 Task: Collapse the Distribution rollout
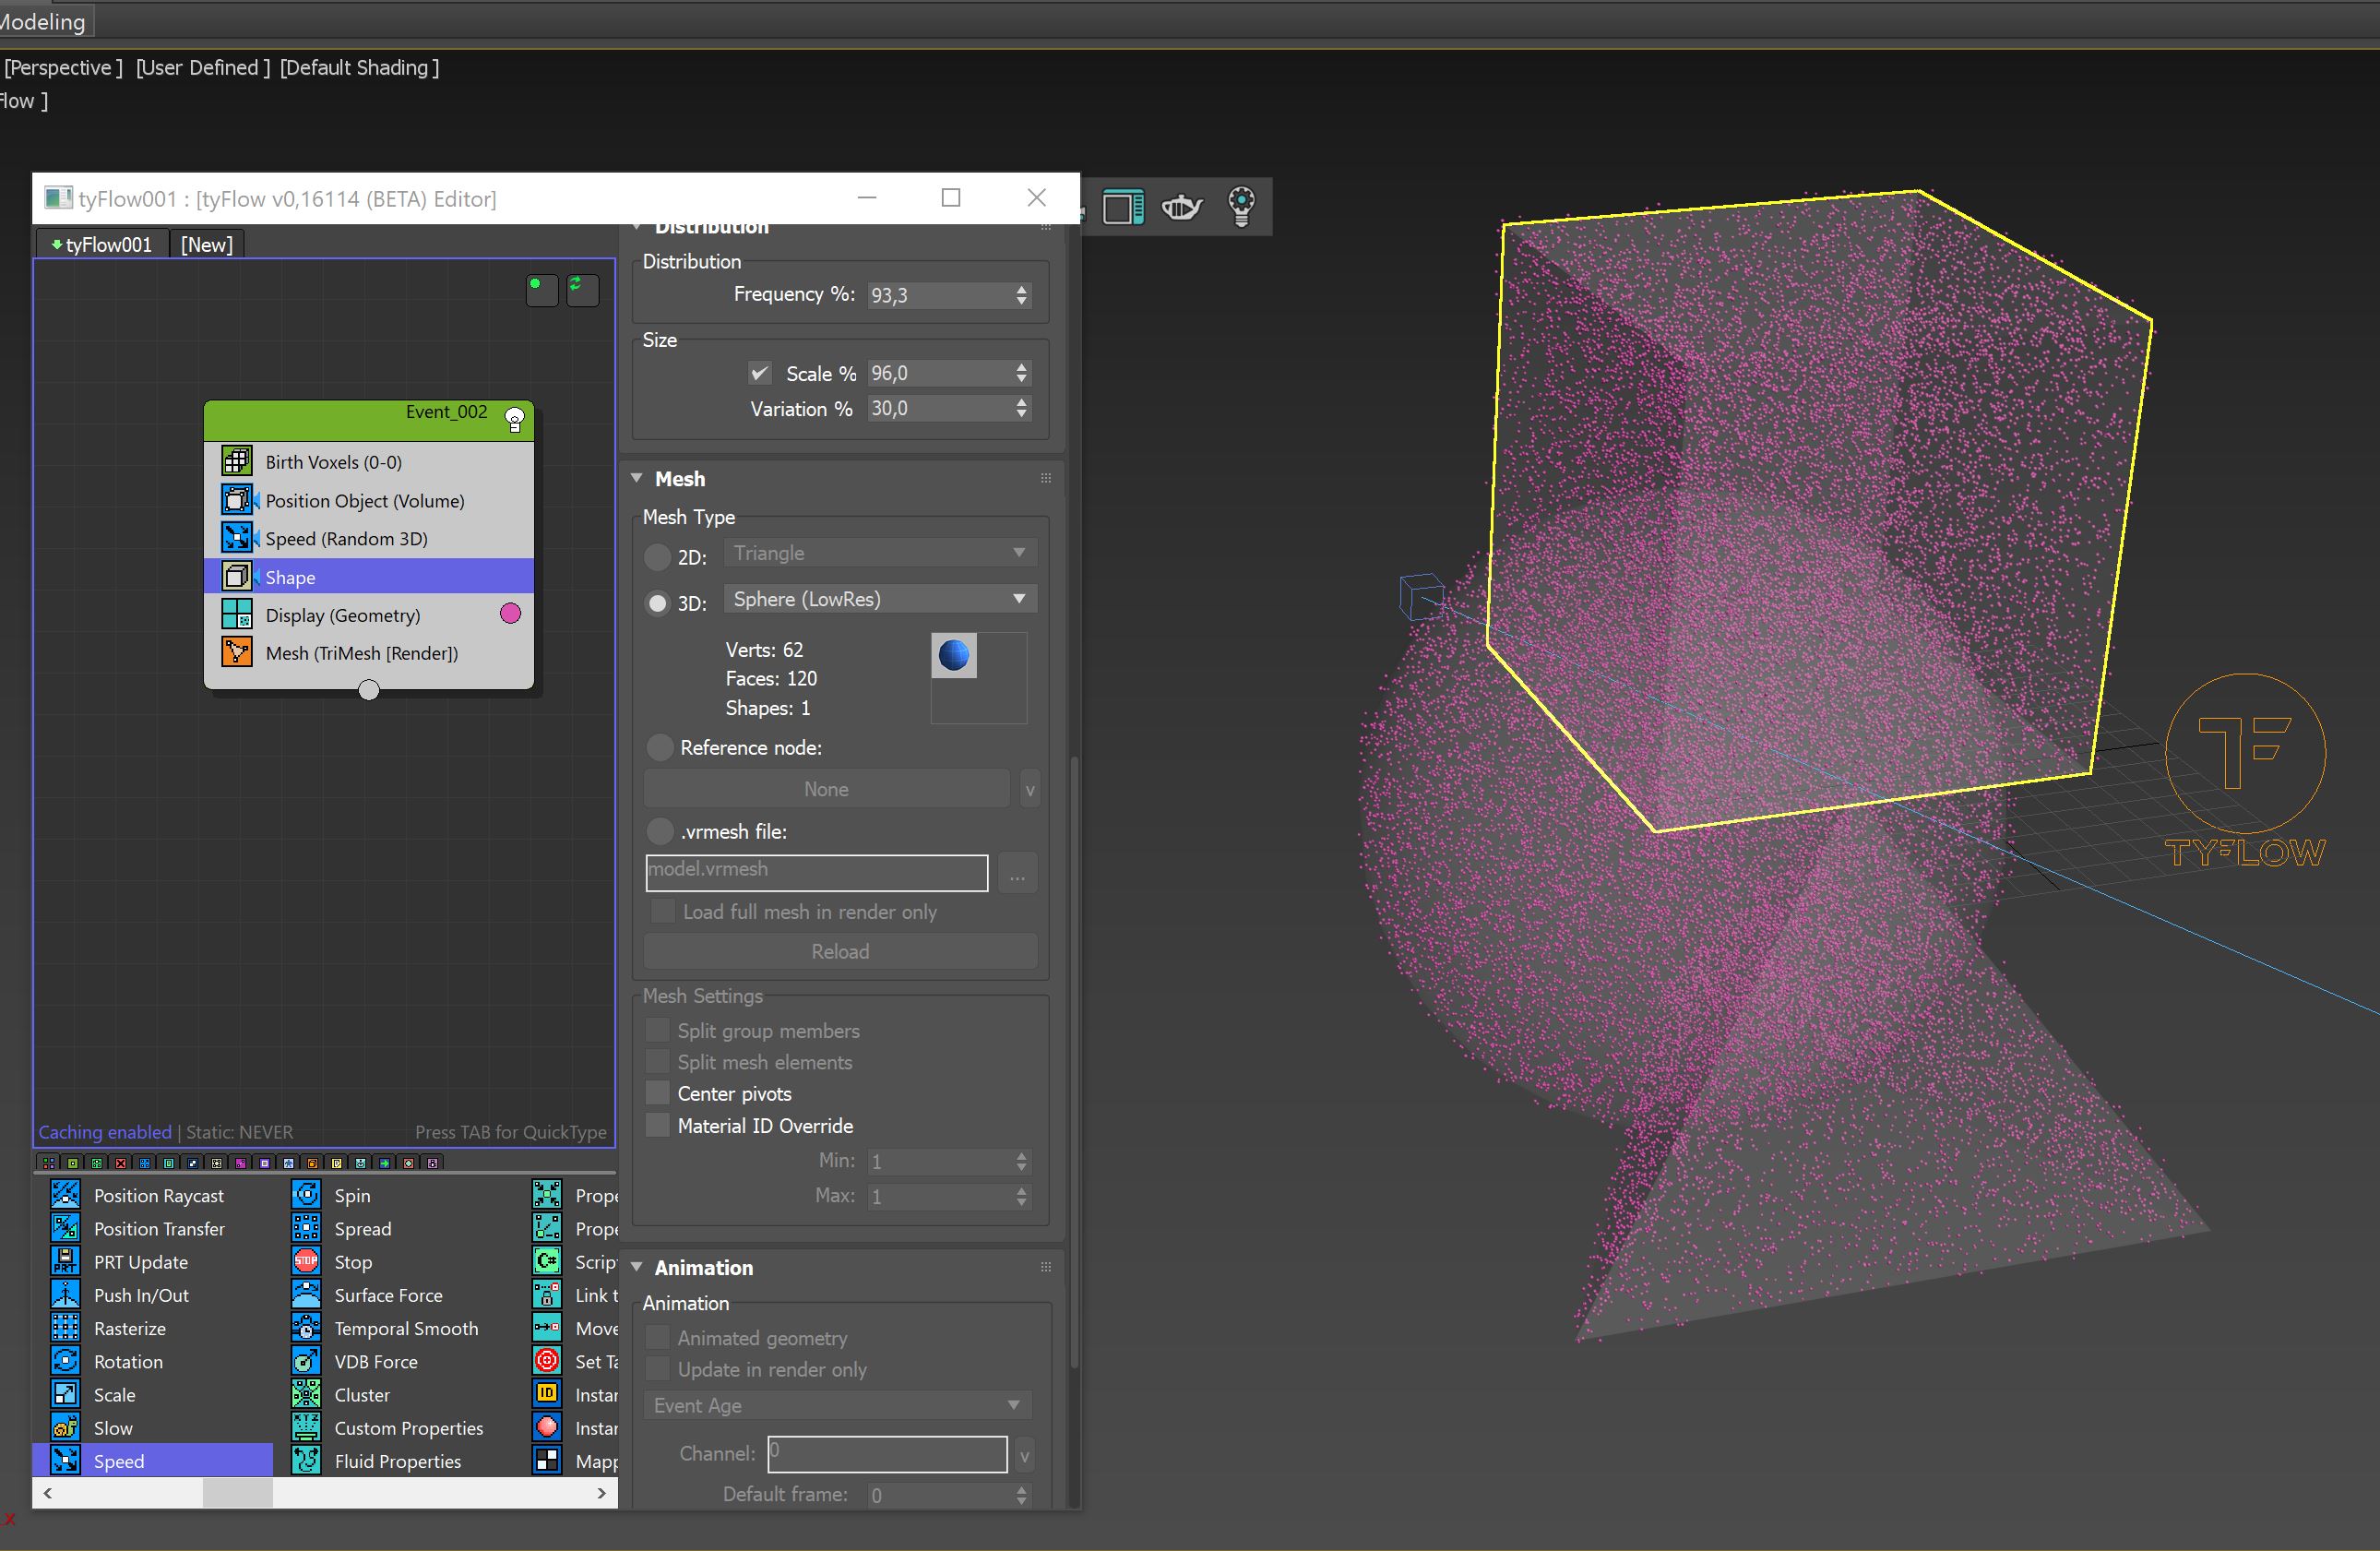[637, 229]
